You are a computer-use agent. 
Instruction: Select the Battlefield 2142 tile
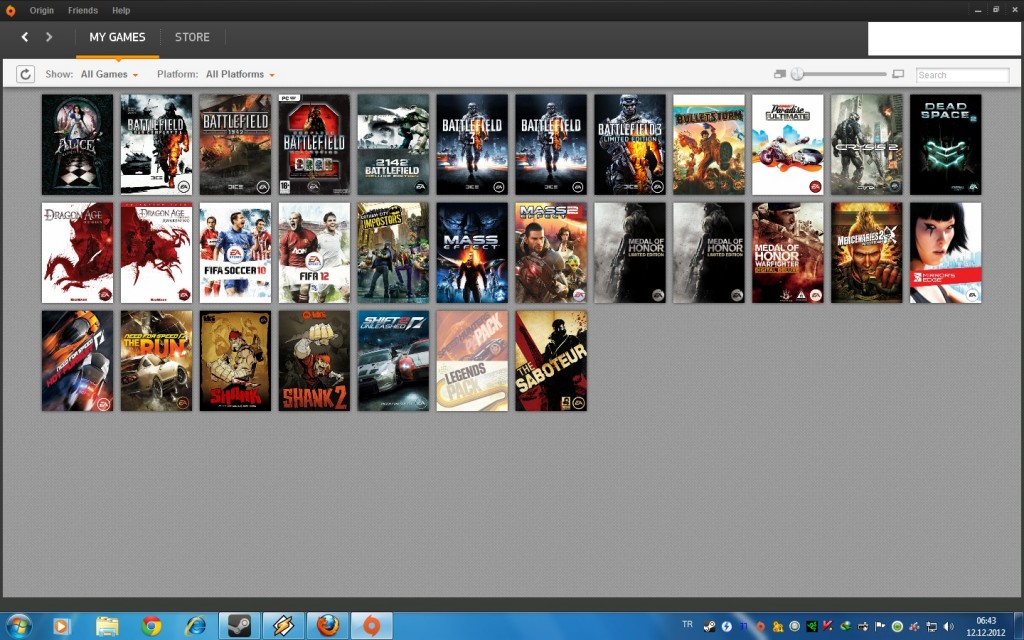(393, 144)
